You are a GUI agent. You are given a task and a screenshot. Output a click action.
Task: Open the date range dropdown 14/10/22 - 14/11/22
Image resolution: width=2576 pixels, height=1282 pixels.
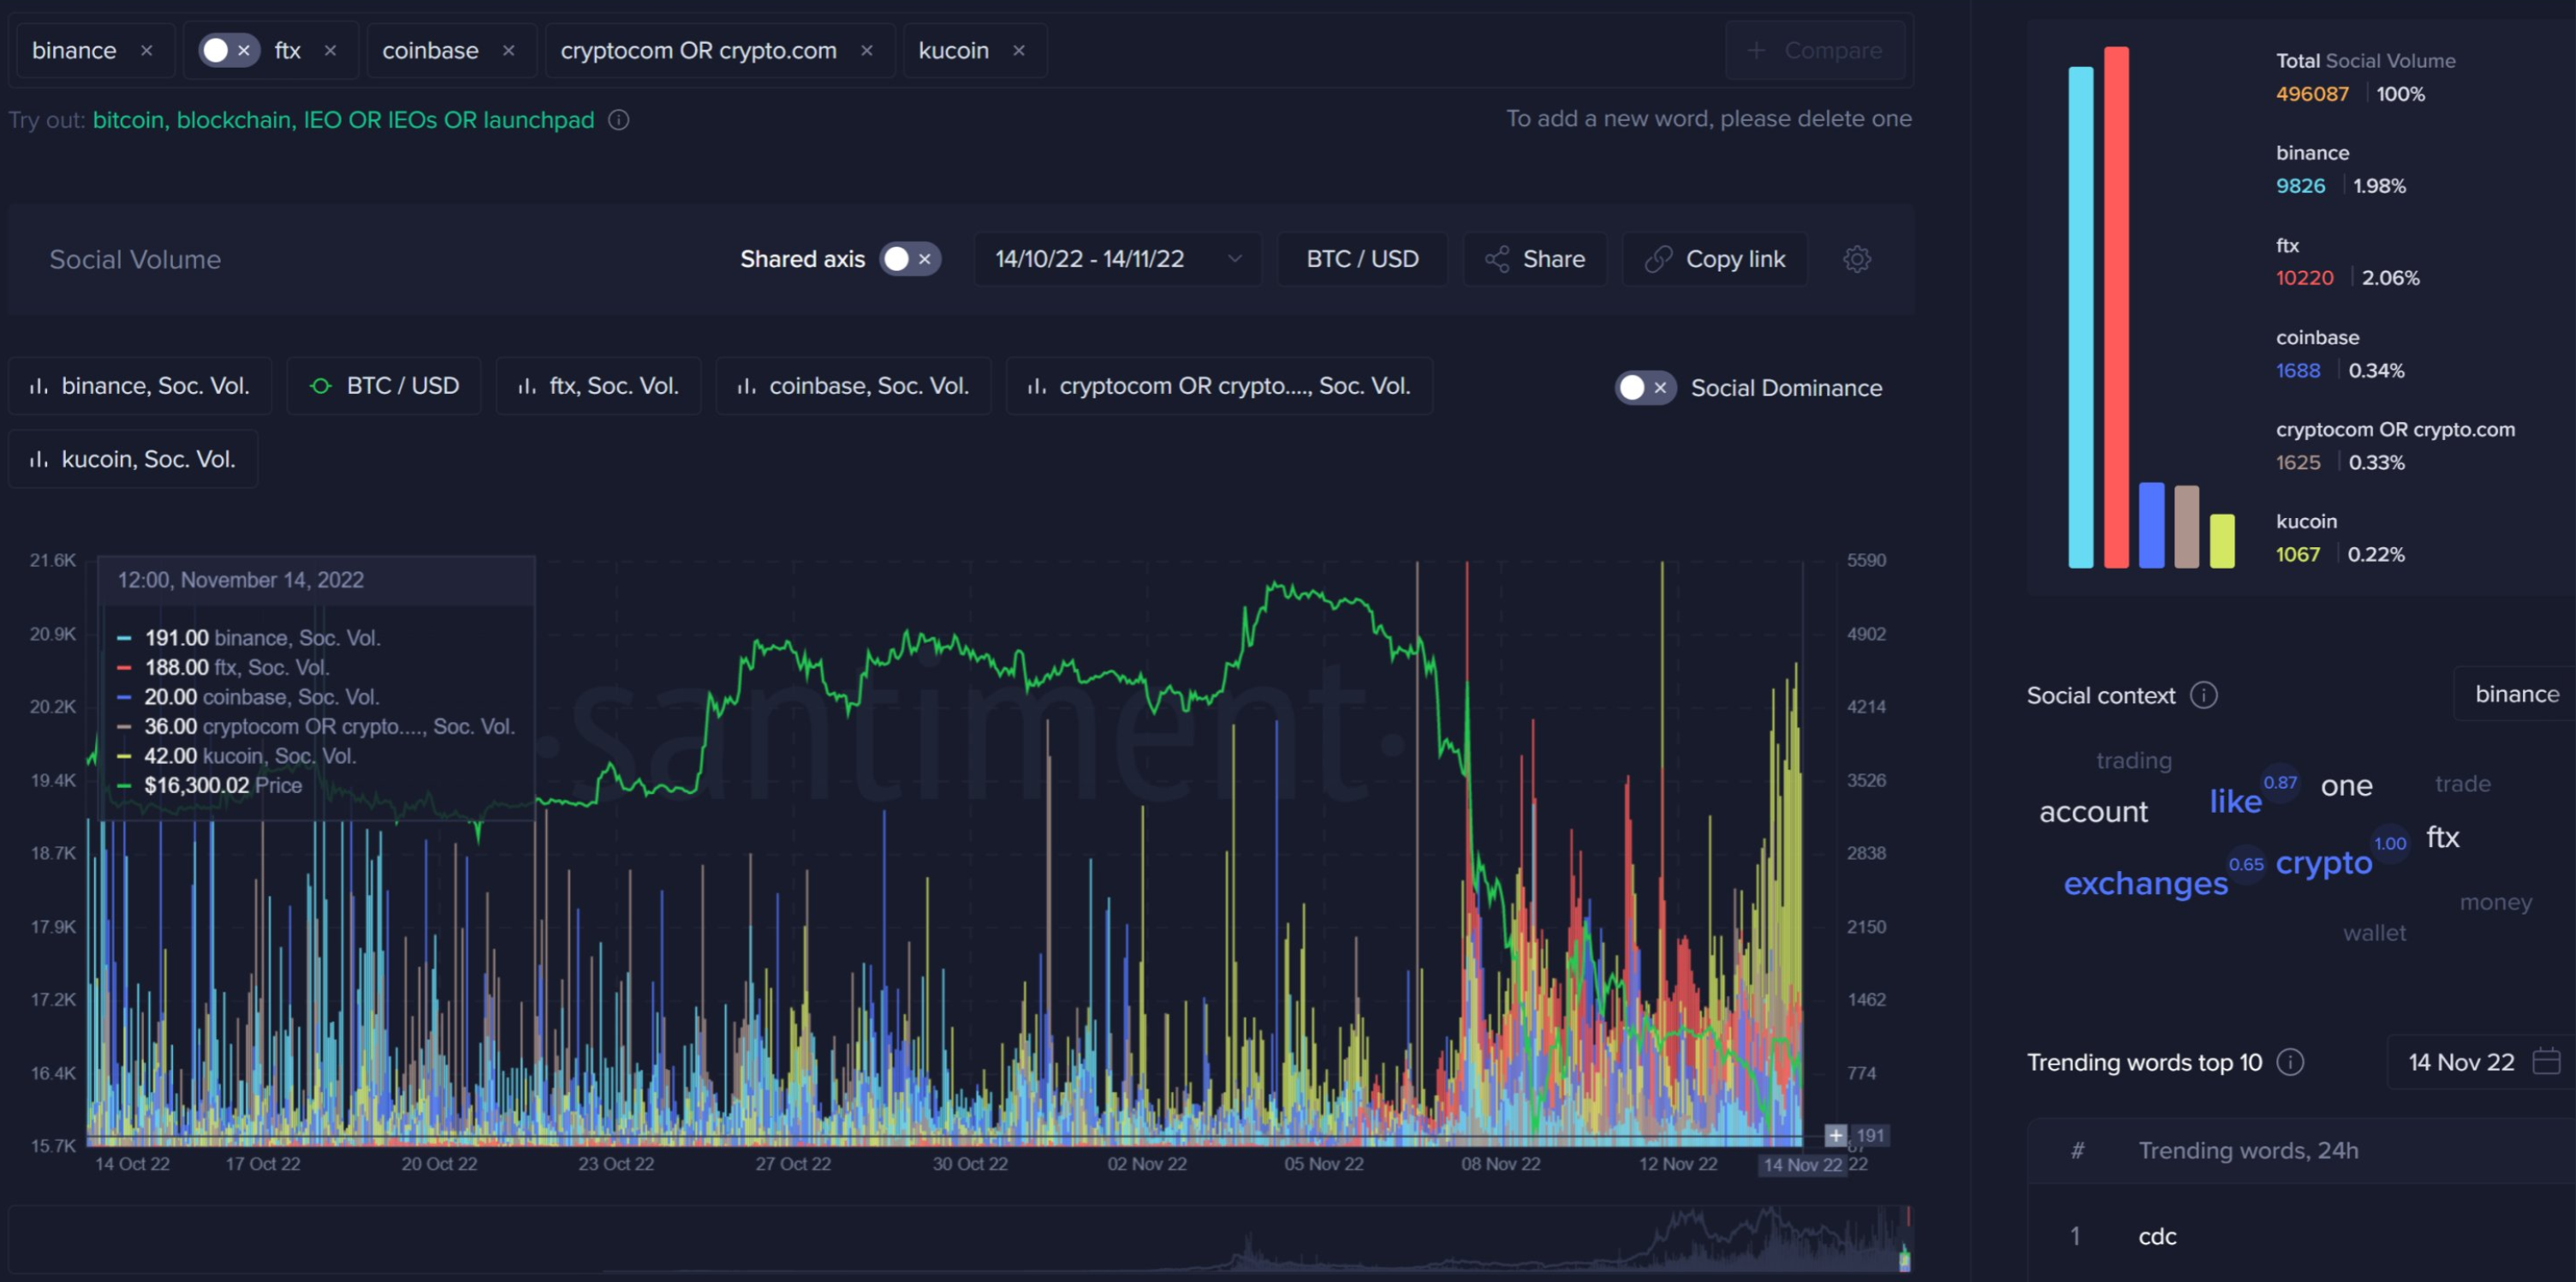point(1117,259)
